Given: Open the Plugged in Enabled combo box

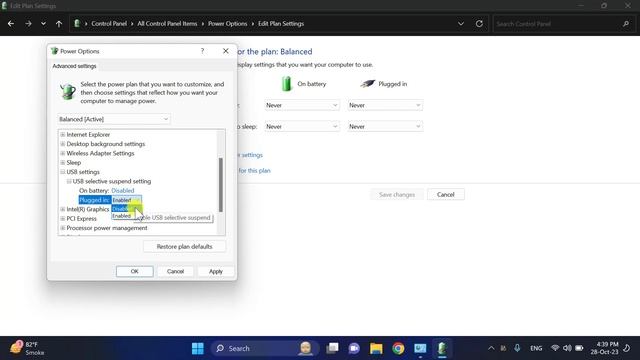Looking at the screenshot, I should (127, 200).
